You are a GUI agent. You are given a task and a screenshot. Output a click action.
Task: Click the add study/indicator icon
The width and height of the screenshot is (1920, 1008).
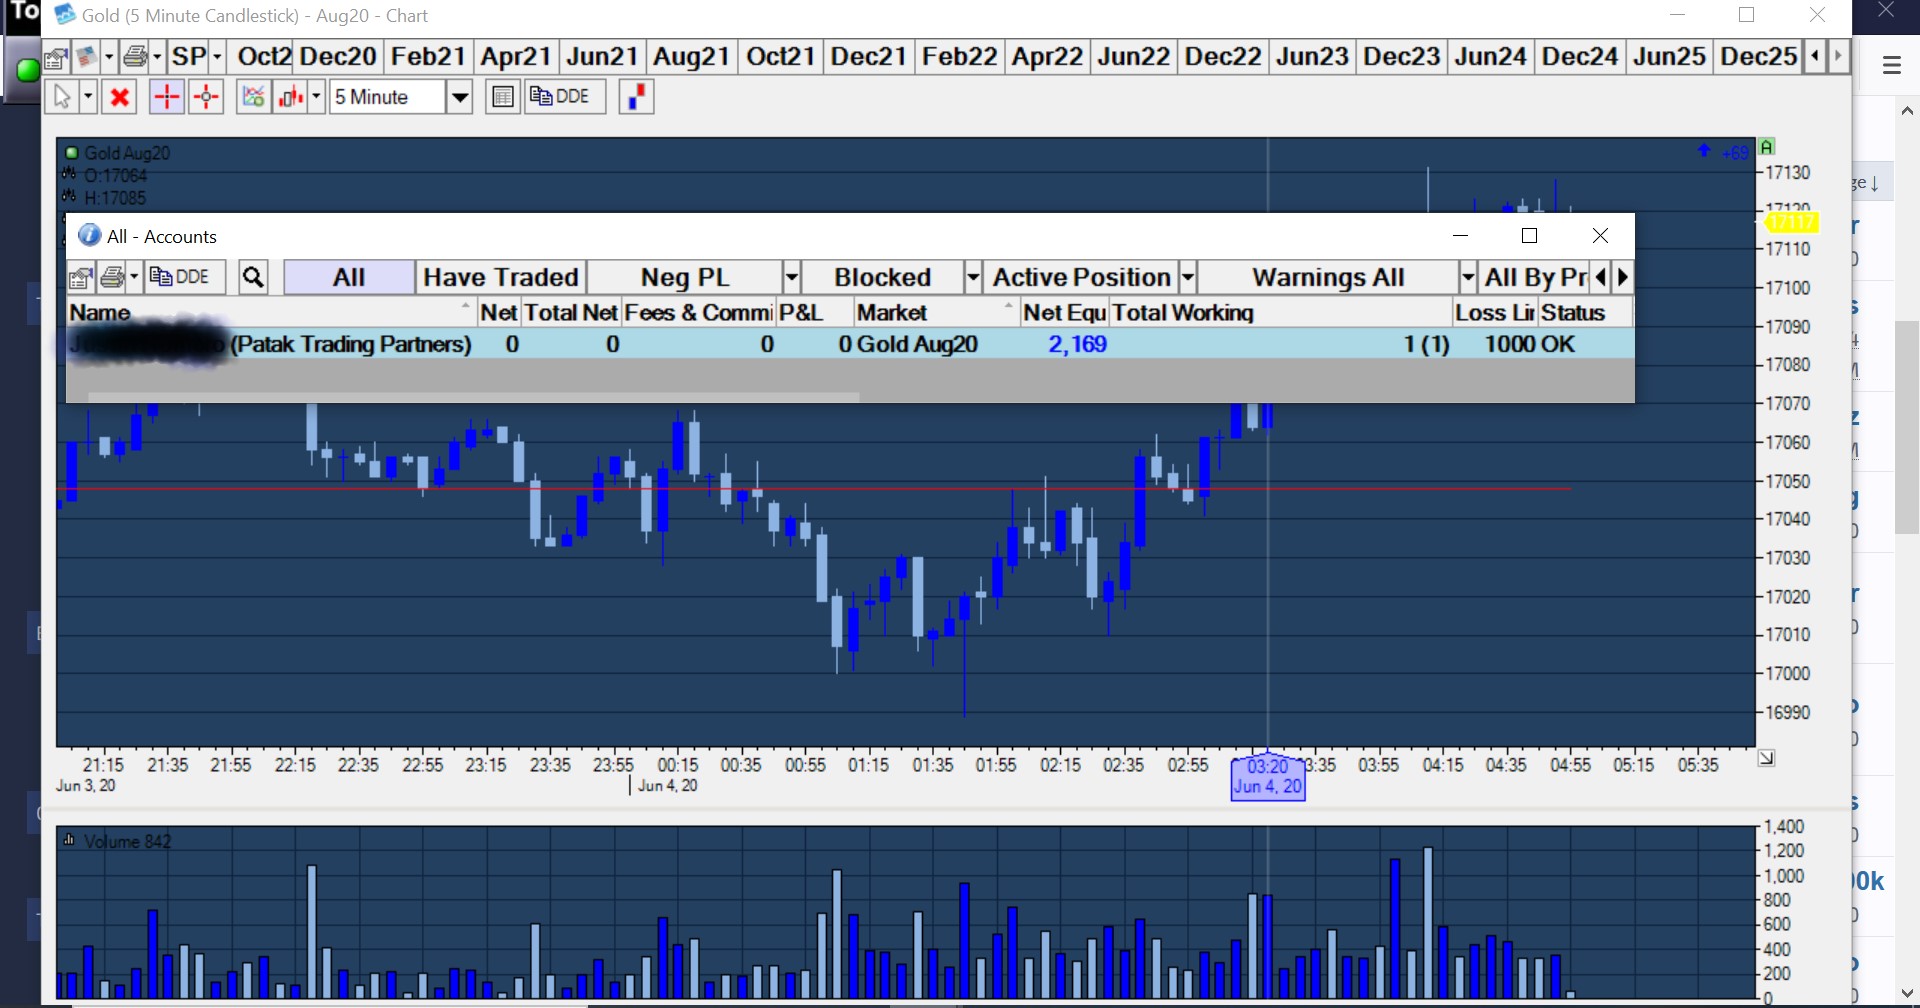coord(253,97)
